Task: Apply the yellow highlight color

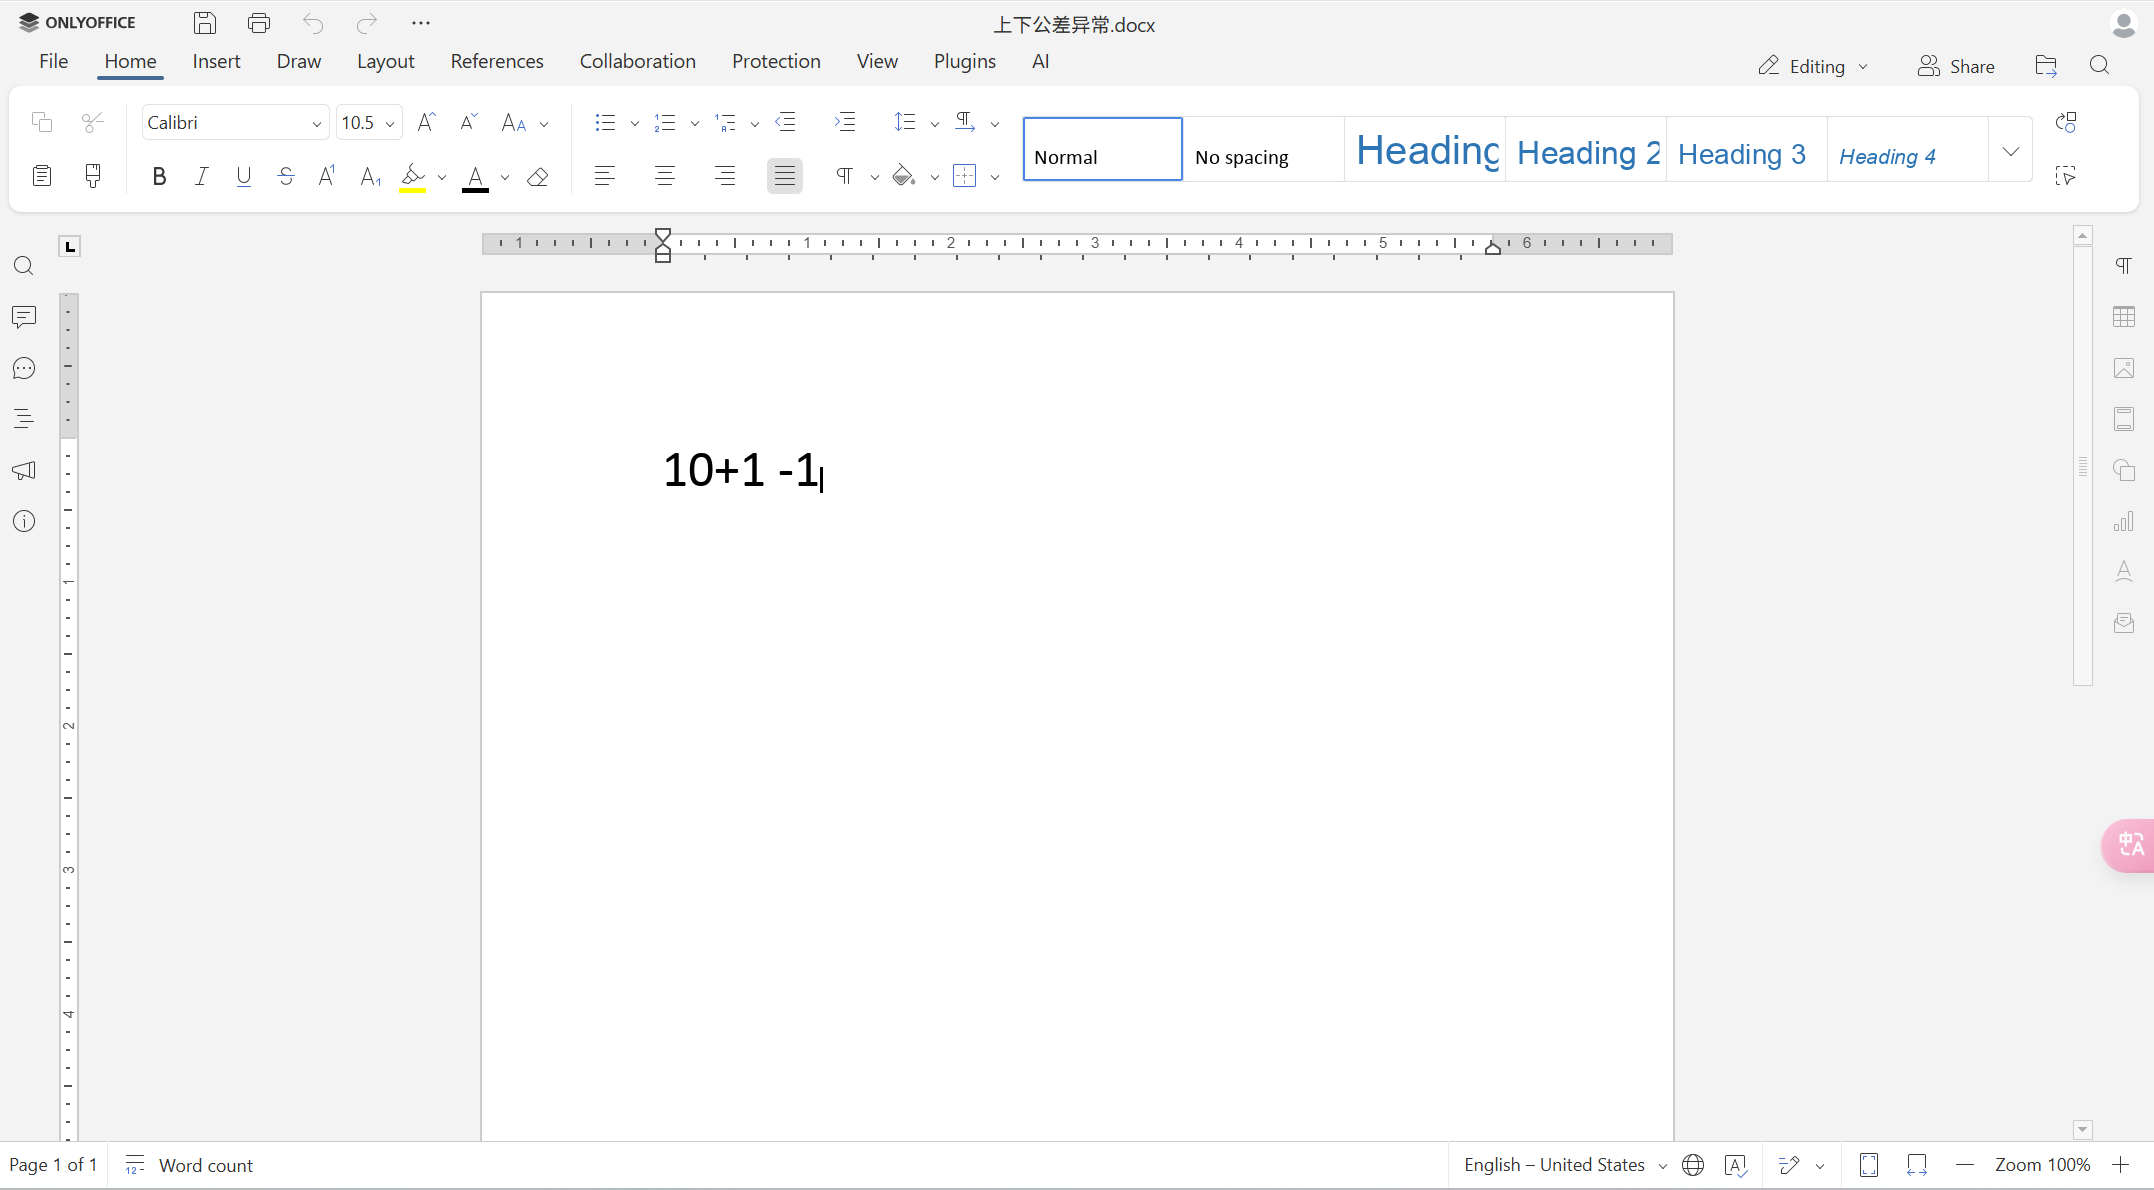Action: [x=413, y=177]
